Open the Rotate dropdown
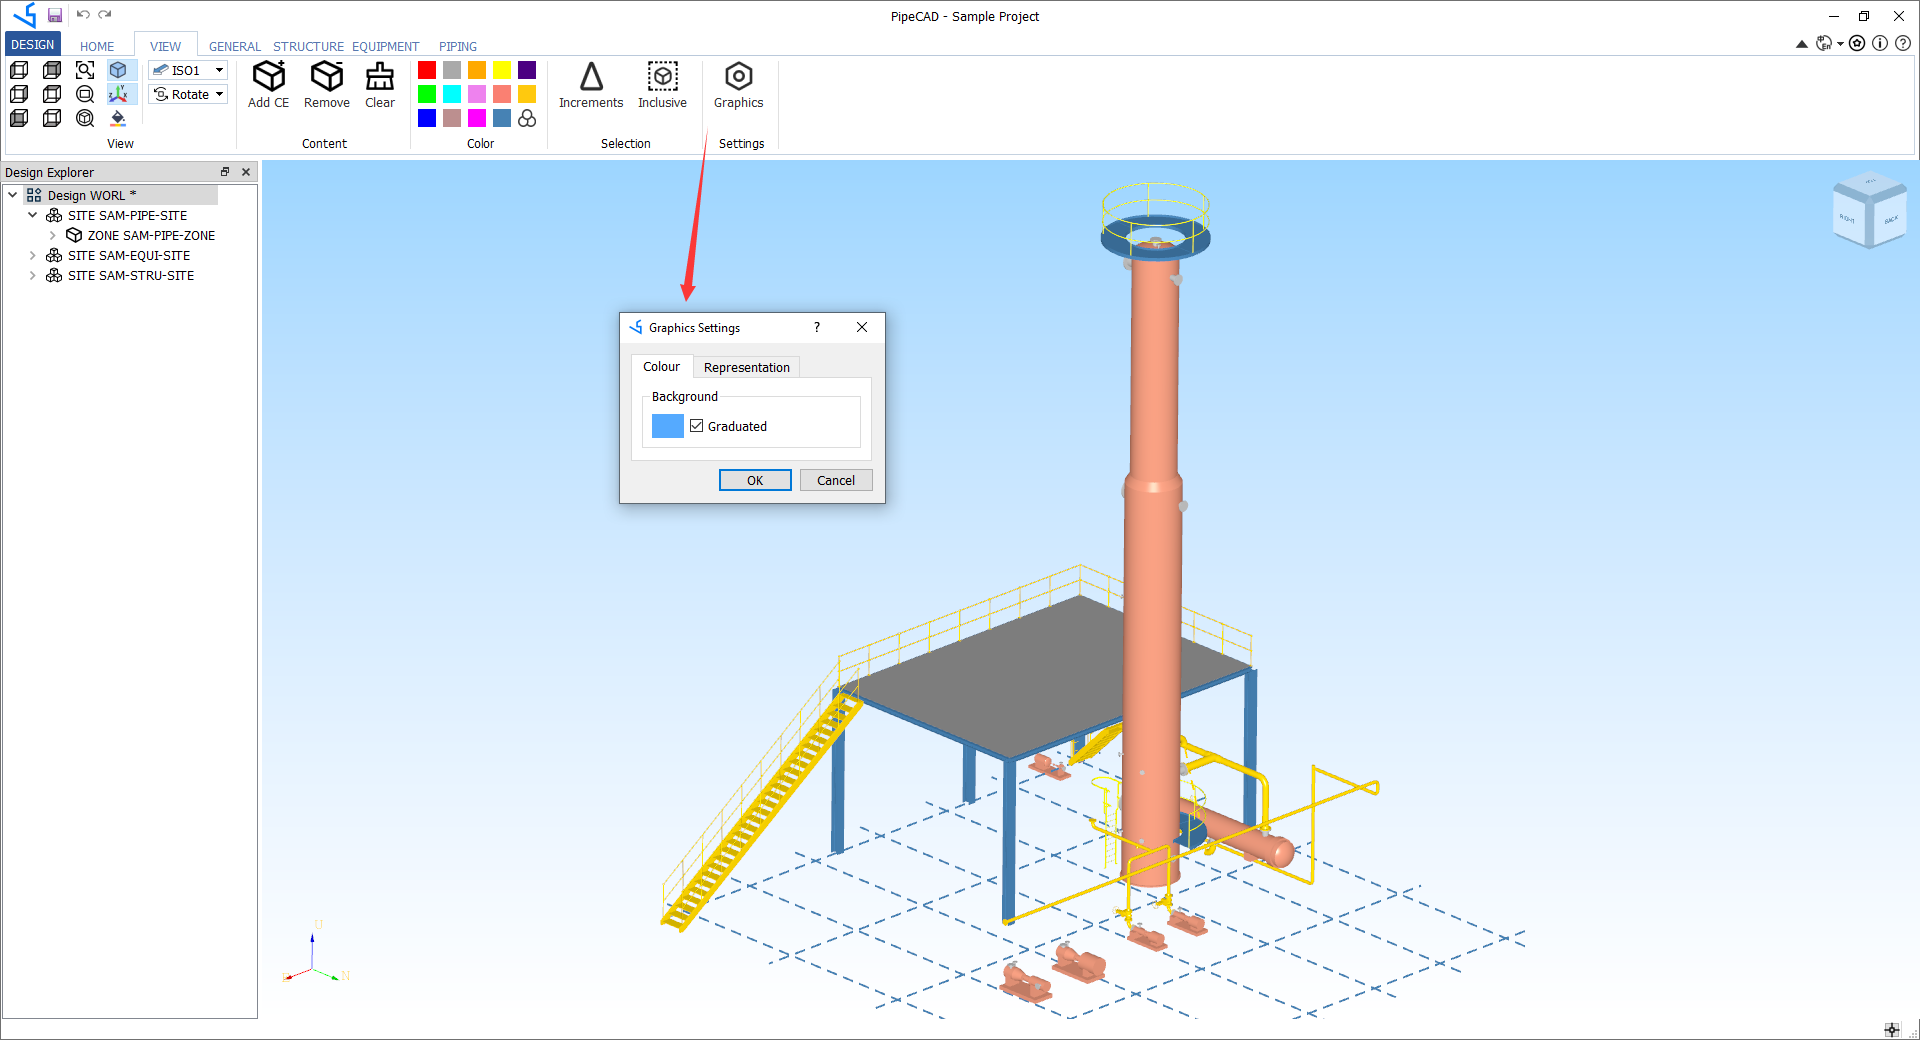Image resolution: width=1920 pixels, height=1040 pixels. tap(217, 93)
